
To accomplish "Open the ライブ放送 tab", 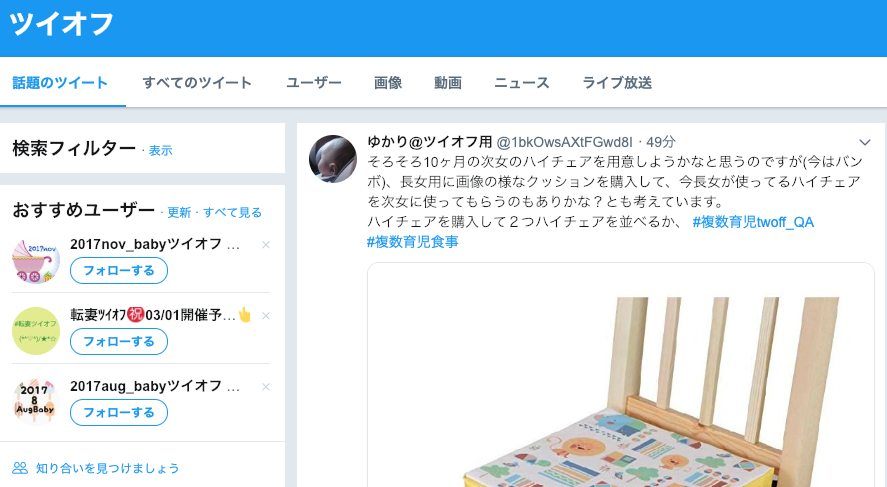I will [x=617, y=83].
